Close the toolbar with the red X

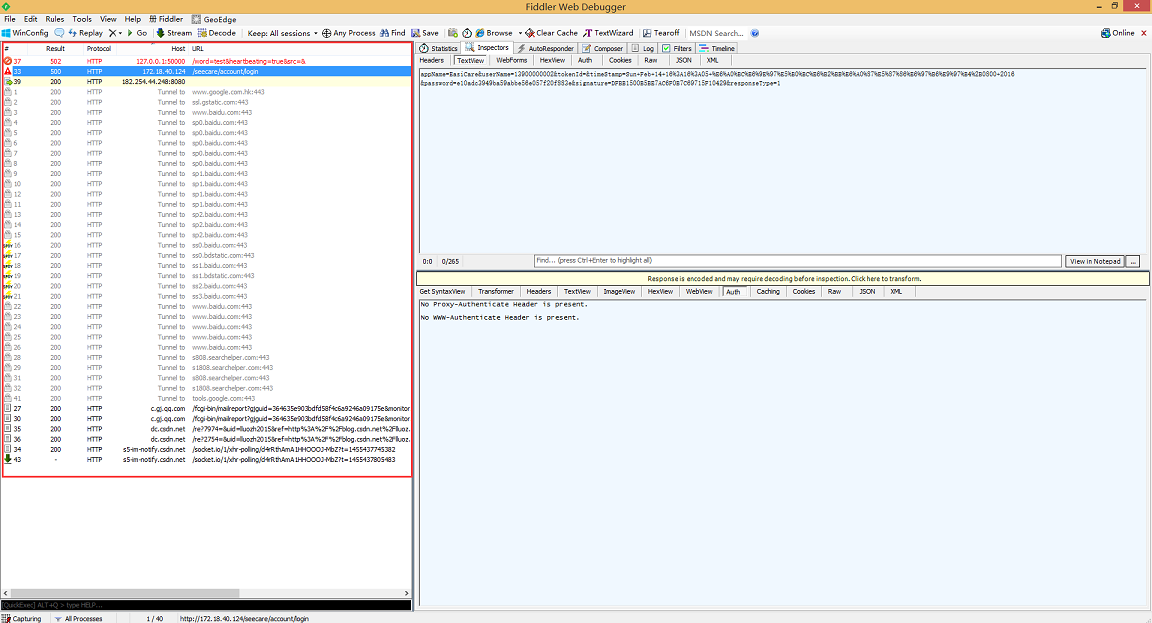(1143, 33)
